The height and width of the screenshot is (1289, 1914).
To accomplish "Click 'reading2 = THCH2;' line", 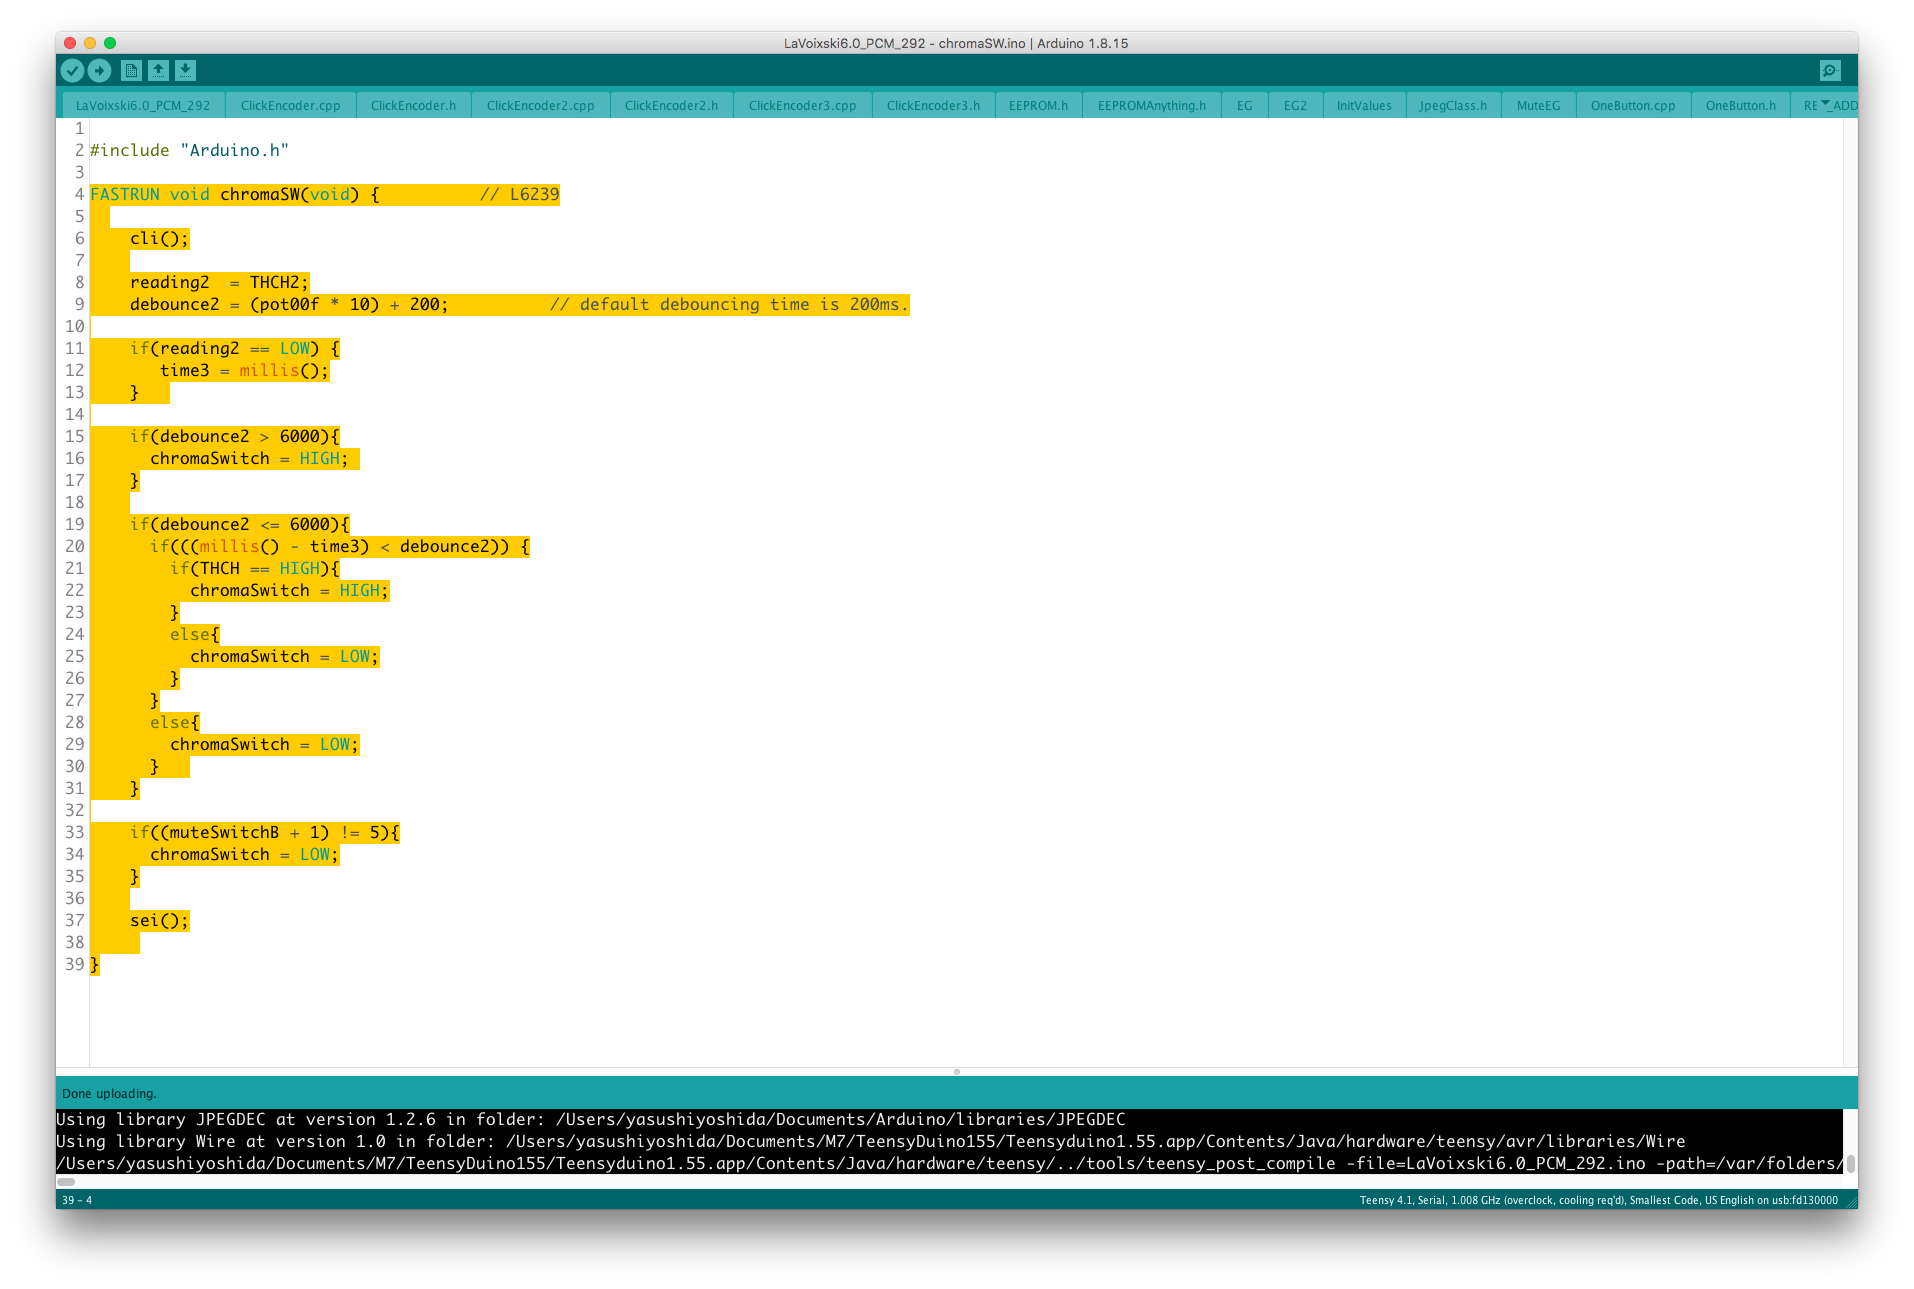I will tap(219, 282).
